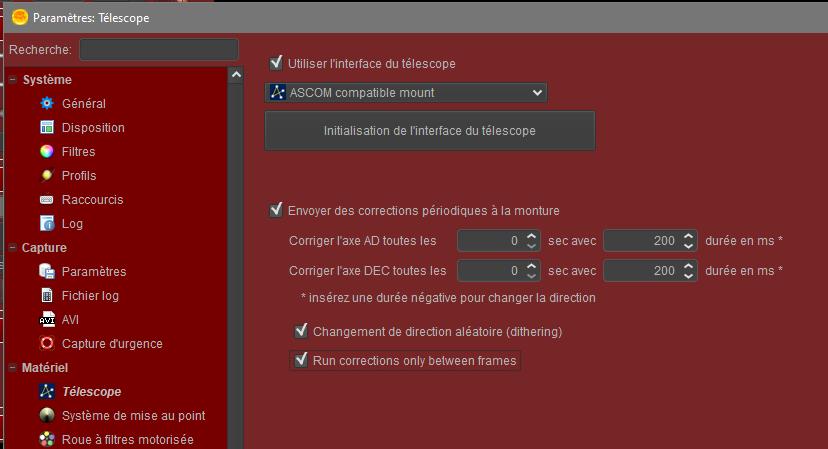Screen dimensions: 828x449
Task: Open the Disposition settings page
Action: pyautogui.click(x=93, y=127)
